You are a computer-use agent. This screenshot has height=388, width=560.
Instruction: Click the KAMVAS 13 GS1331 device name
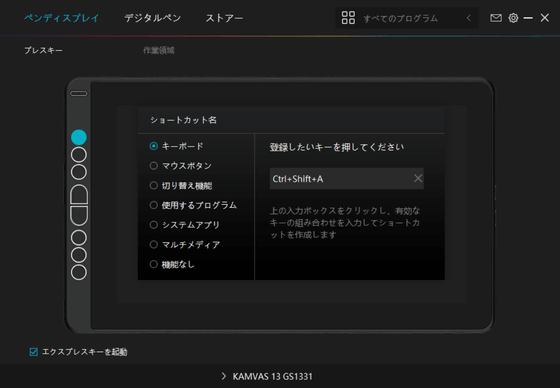point(272,377)
